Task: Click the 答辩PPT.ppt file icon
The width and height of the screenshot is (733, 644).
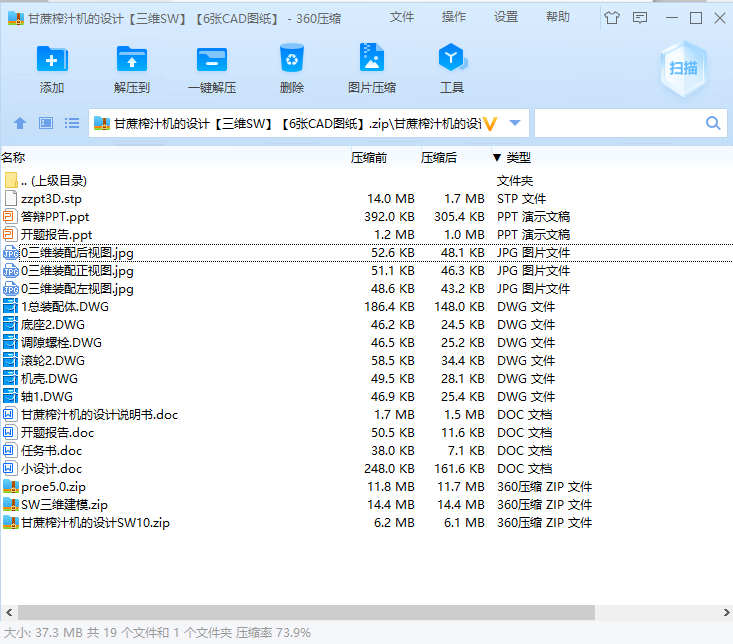Action: pyautogui.click(x=9, y=216)
